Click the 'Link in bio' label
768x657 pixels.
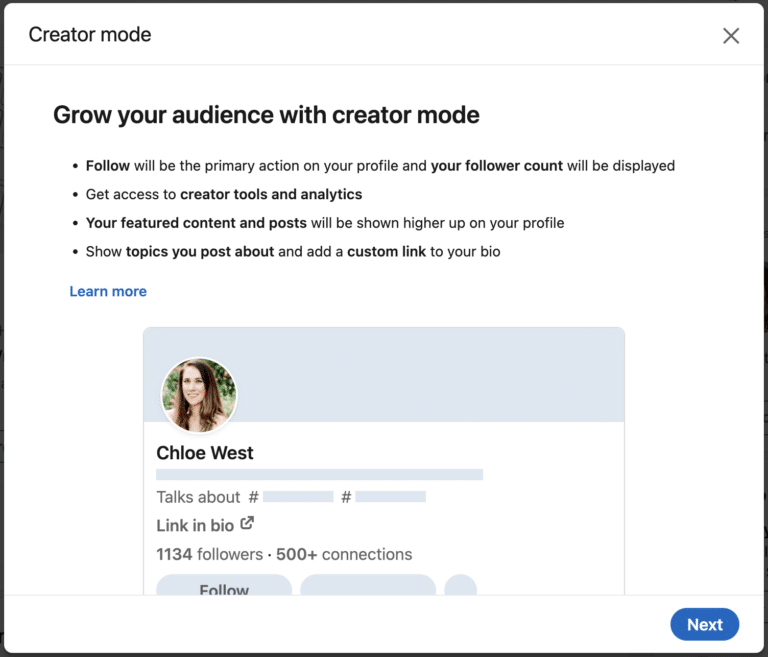[195, 525]
